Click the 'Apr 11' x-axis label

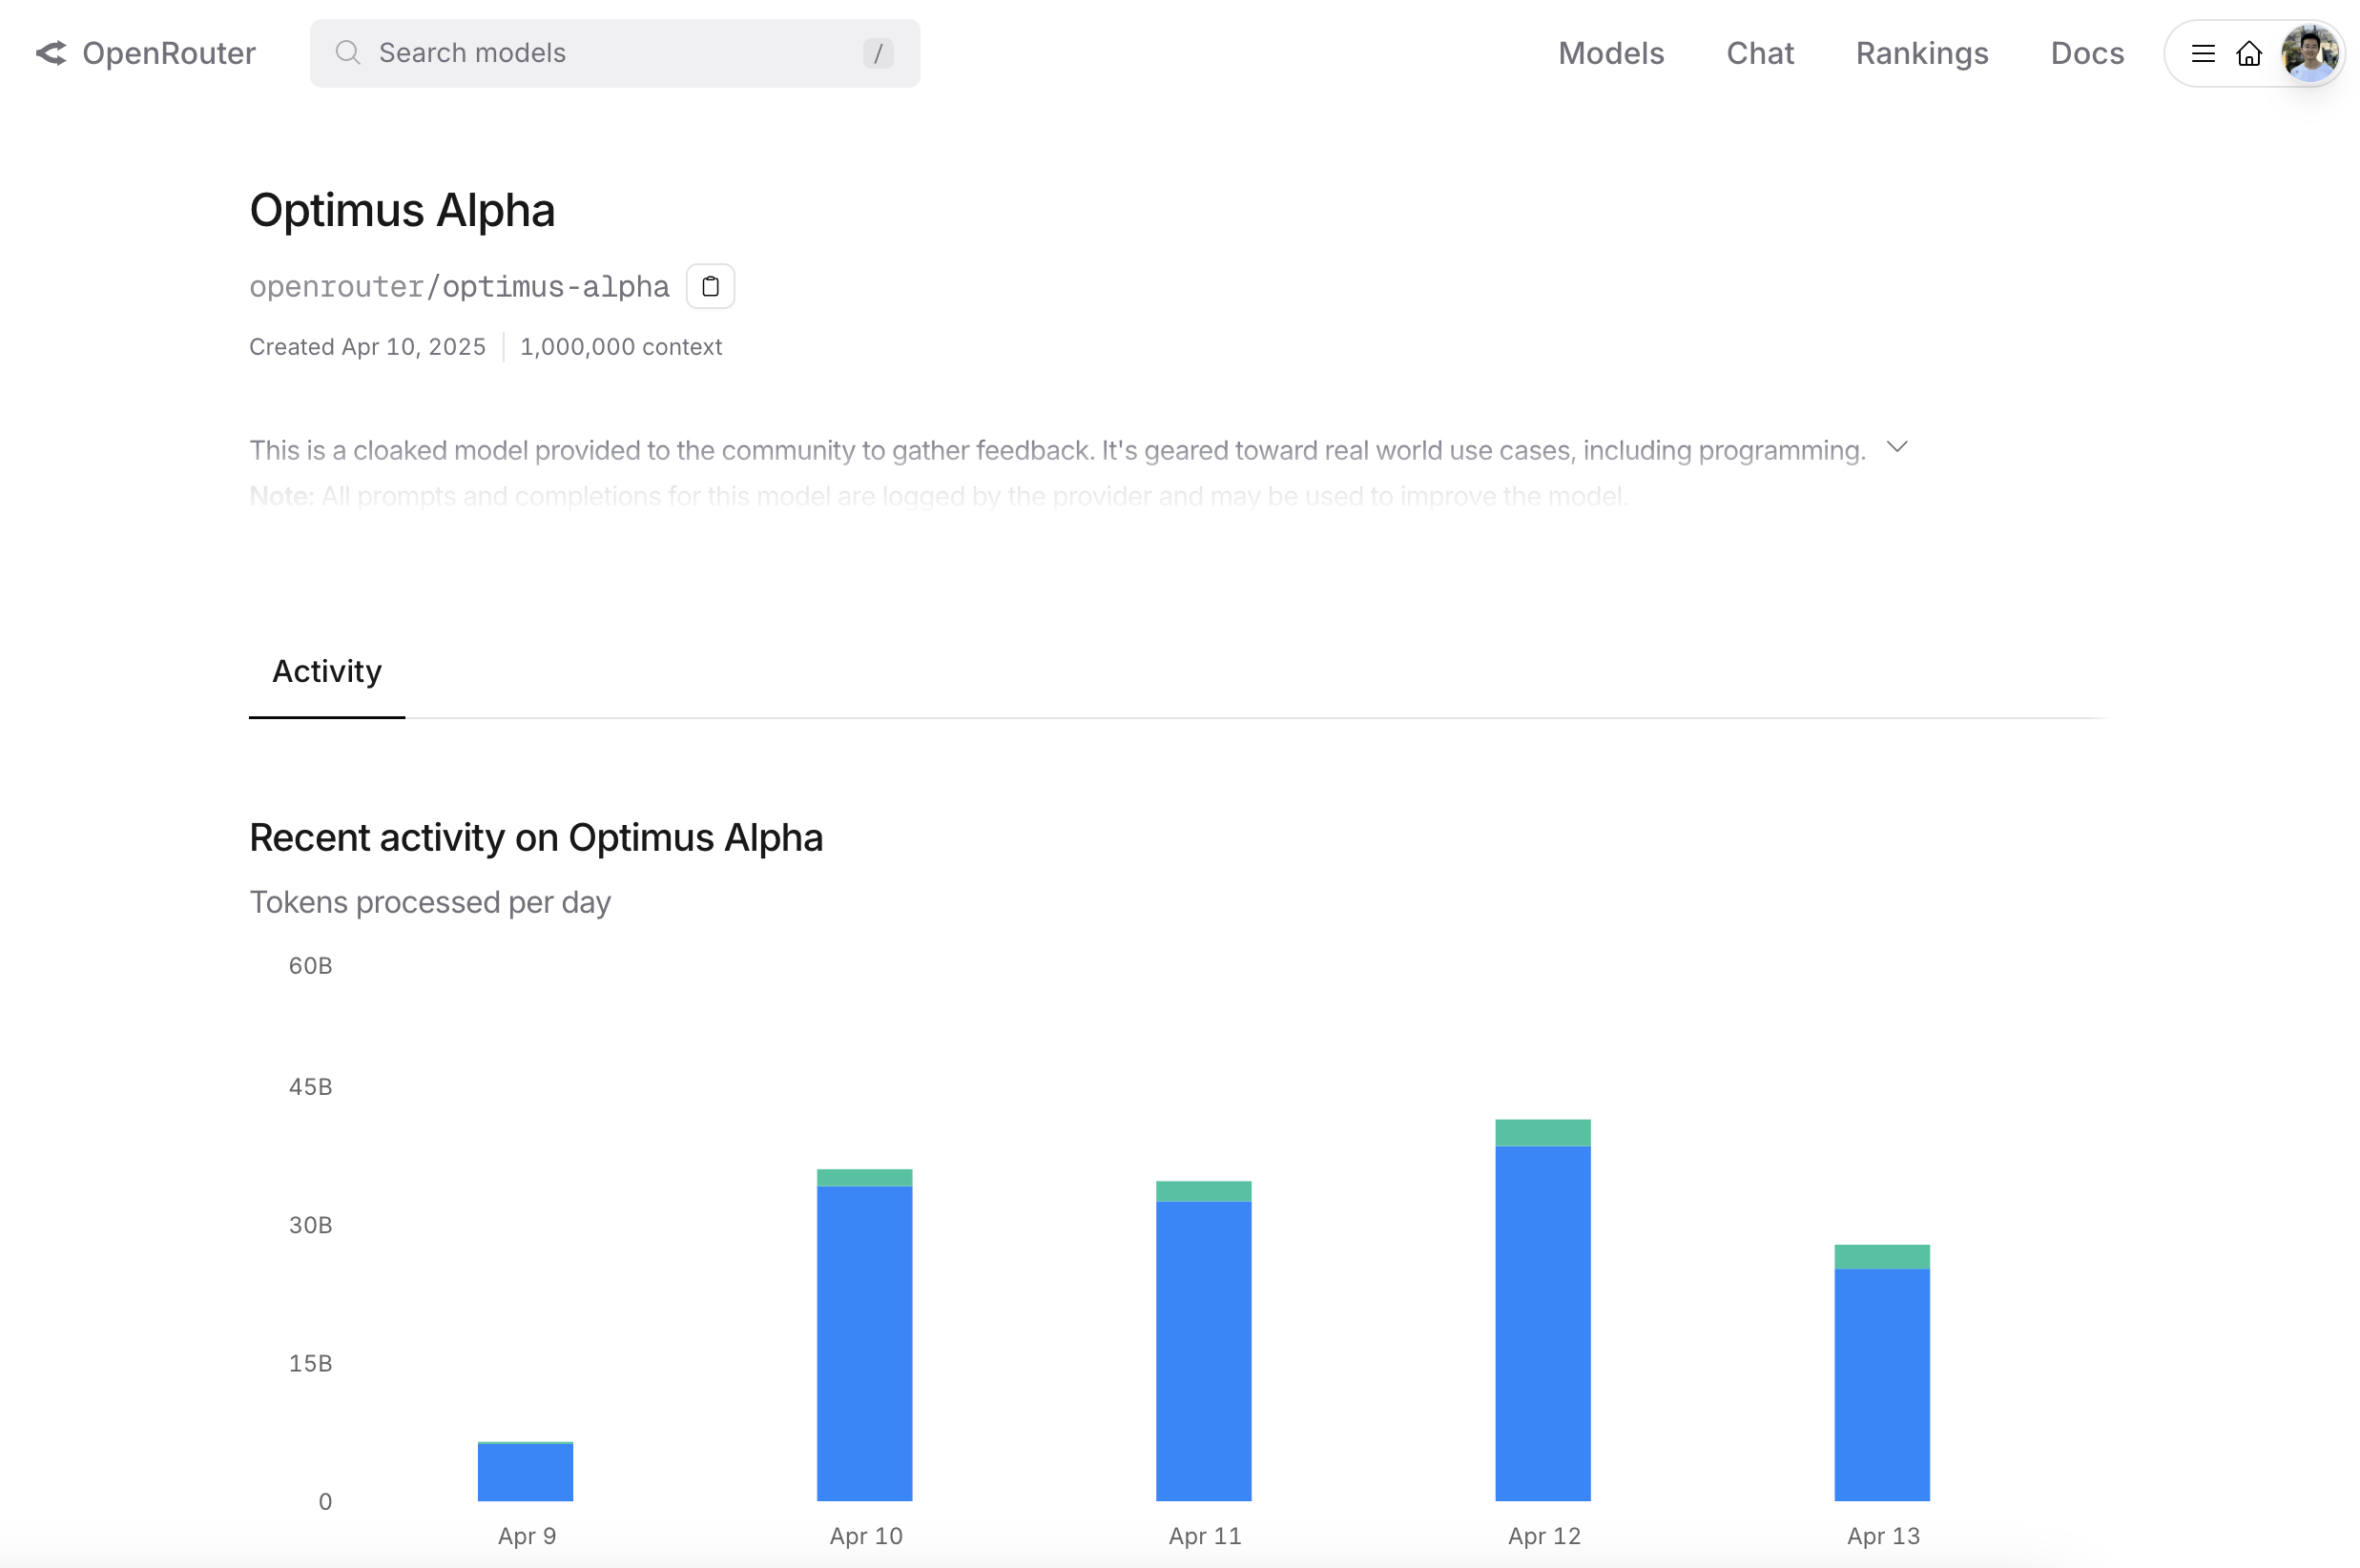coord(1205,1536)
